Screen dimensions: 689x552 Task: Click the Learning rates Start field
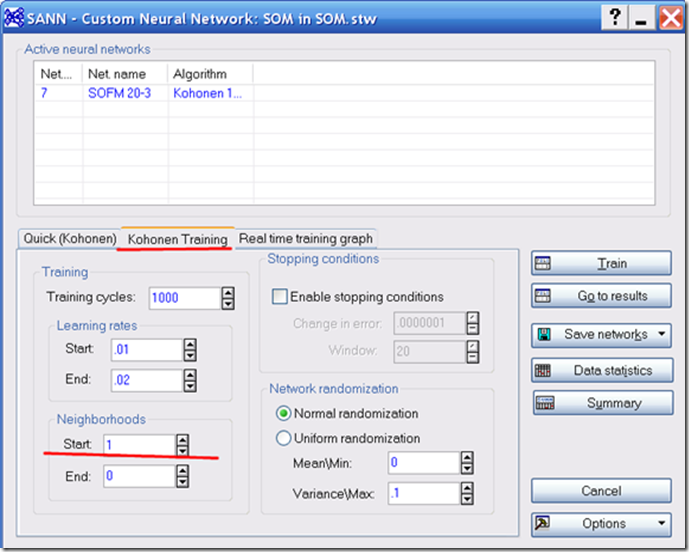(x=147, y=350)
